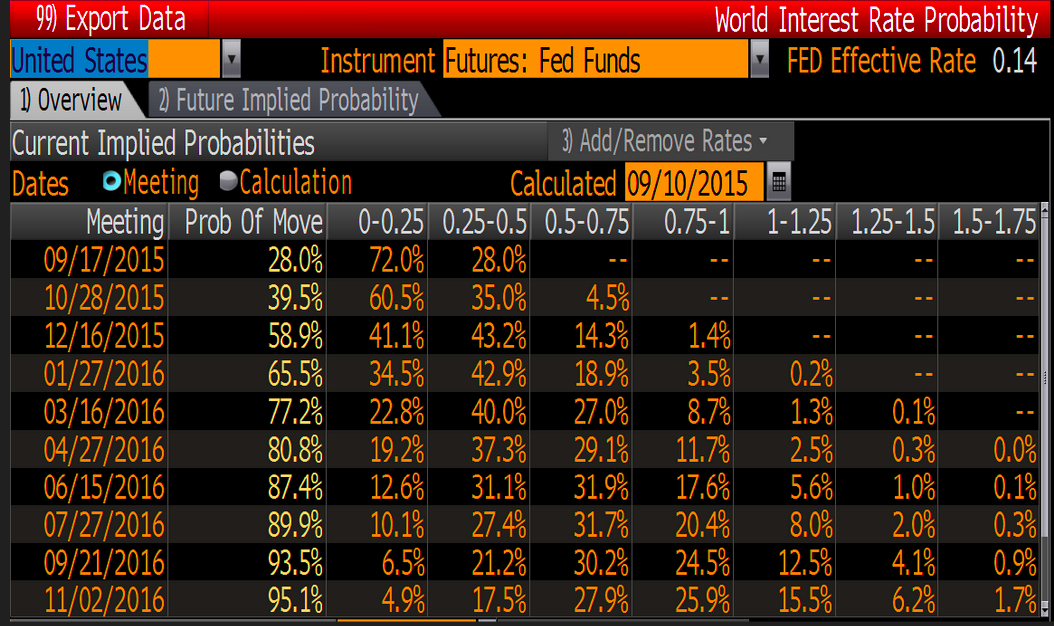
Task: Click the vertical scrollbar of the table
Action: coord(1045,410)
